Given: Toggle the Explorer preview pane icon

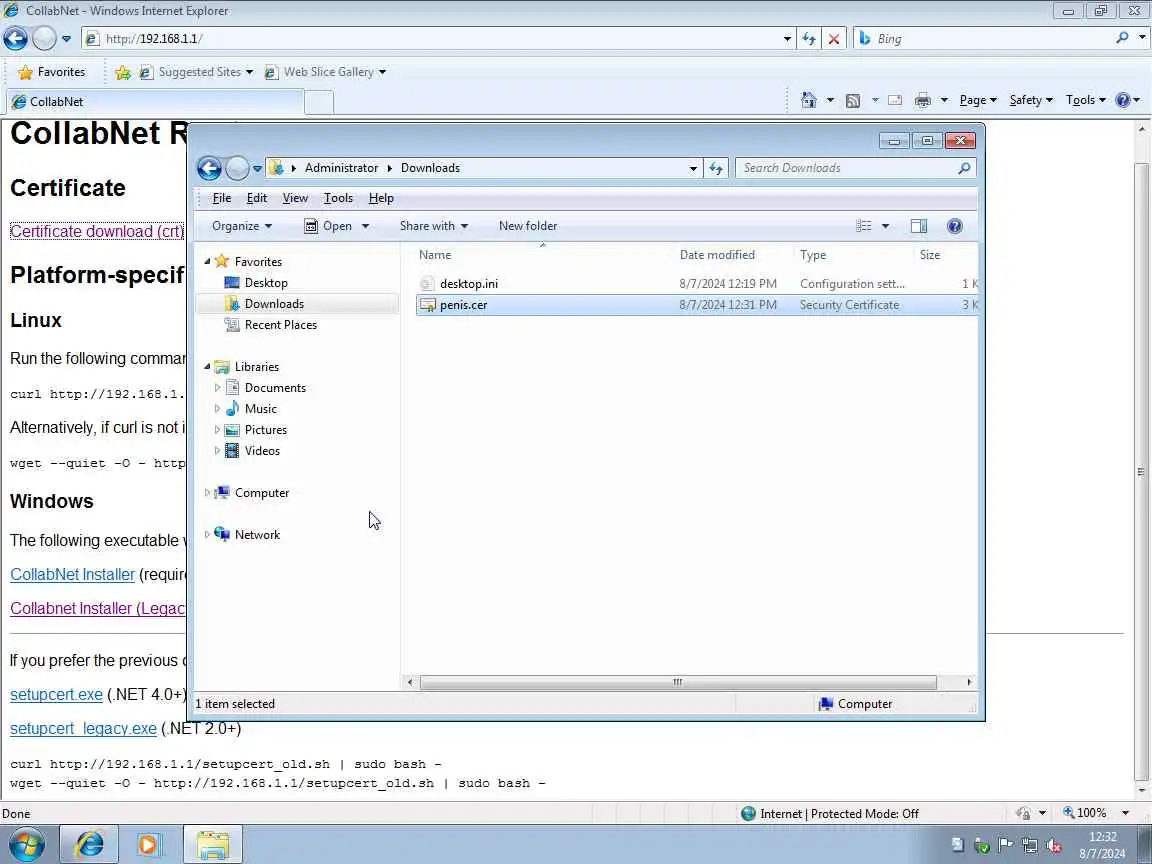Looking at the screenshot, I should click(918, 226).
